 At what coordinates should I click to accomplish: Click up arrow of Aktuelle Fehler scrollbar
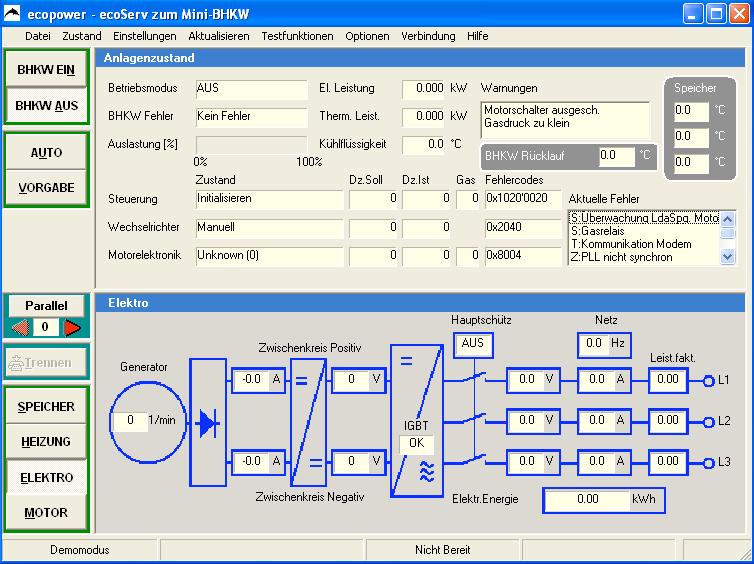[x=728, y=219]
